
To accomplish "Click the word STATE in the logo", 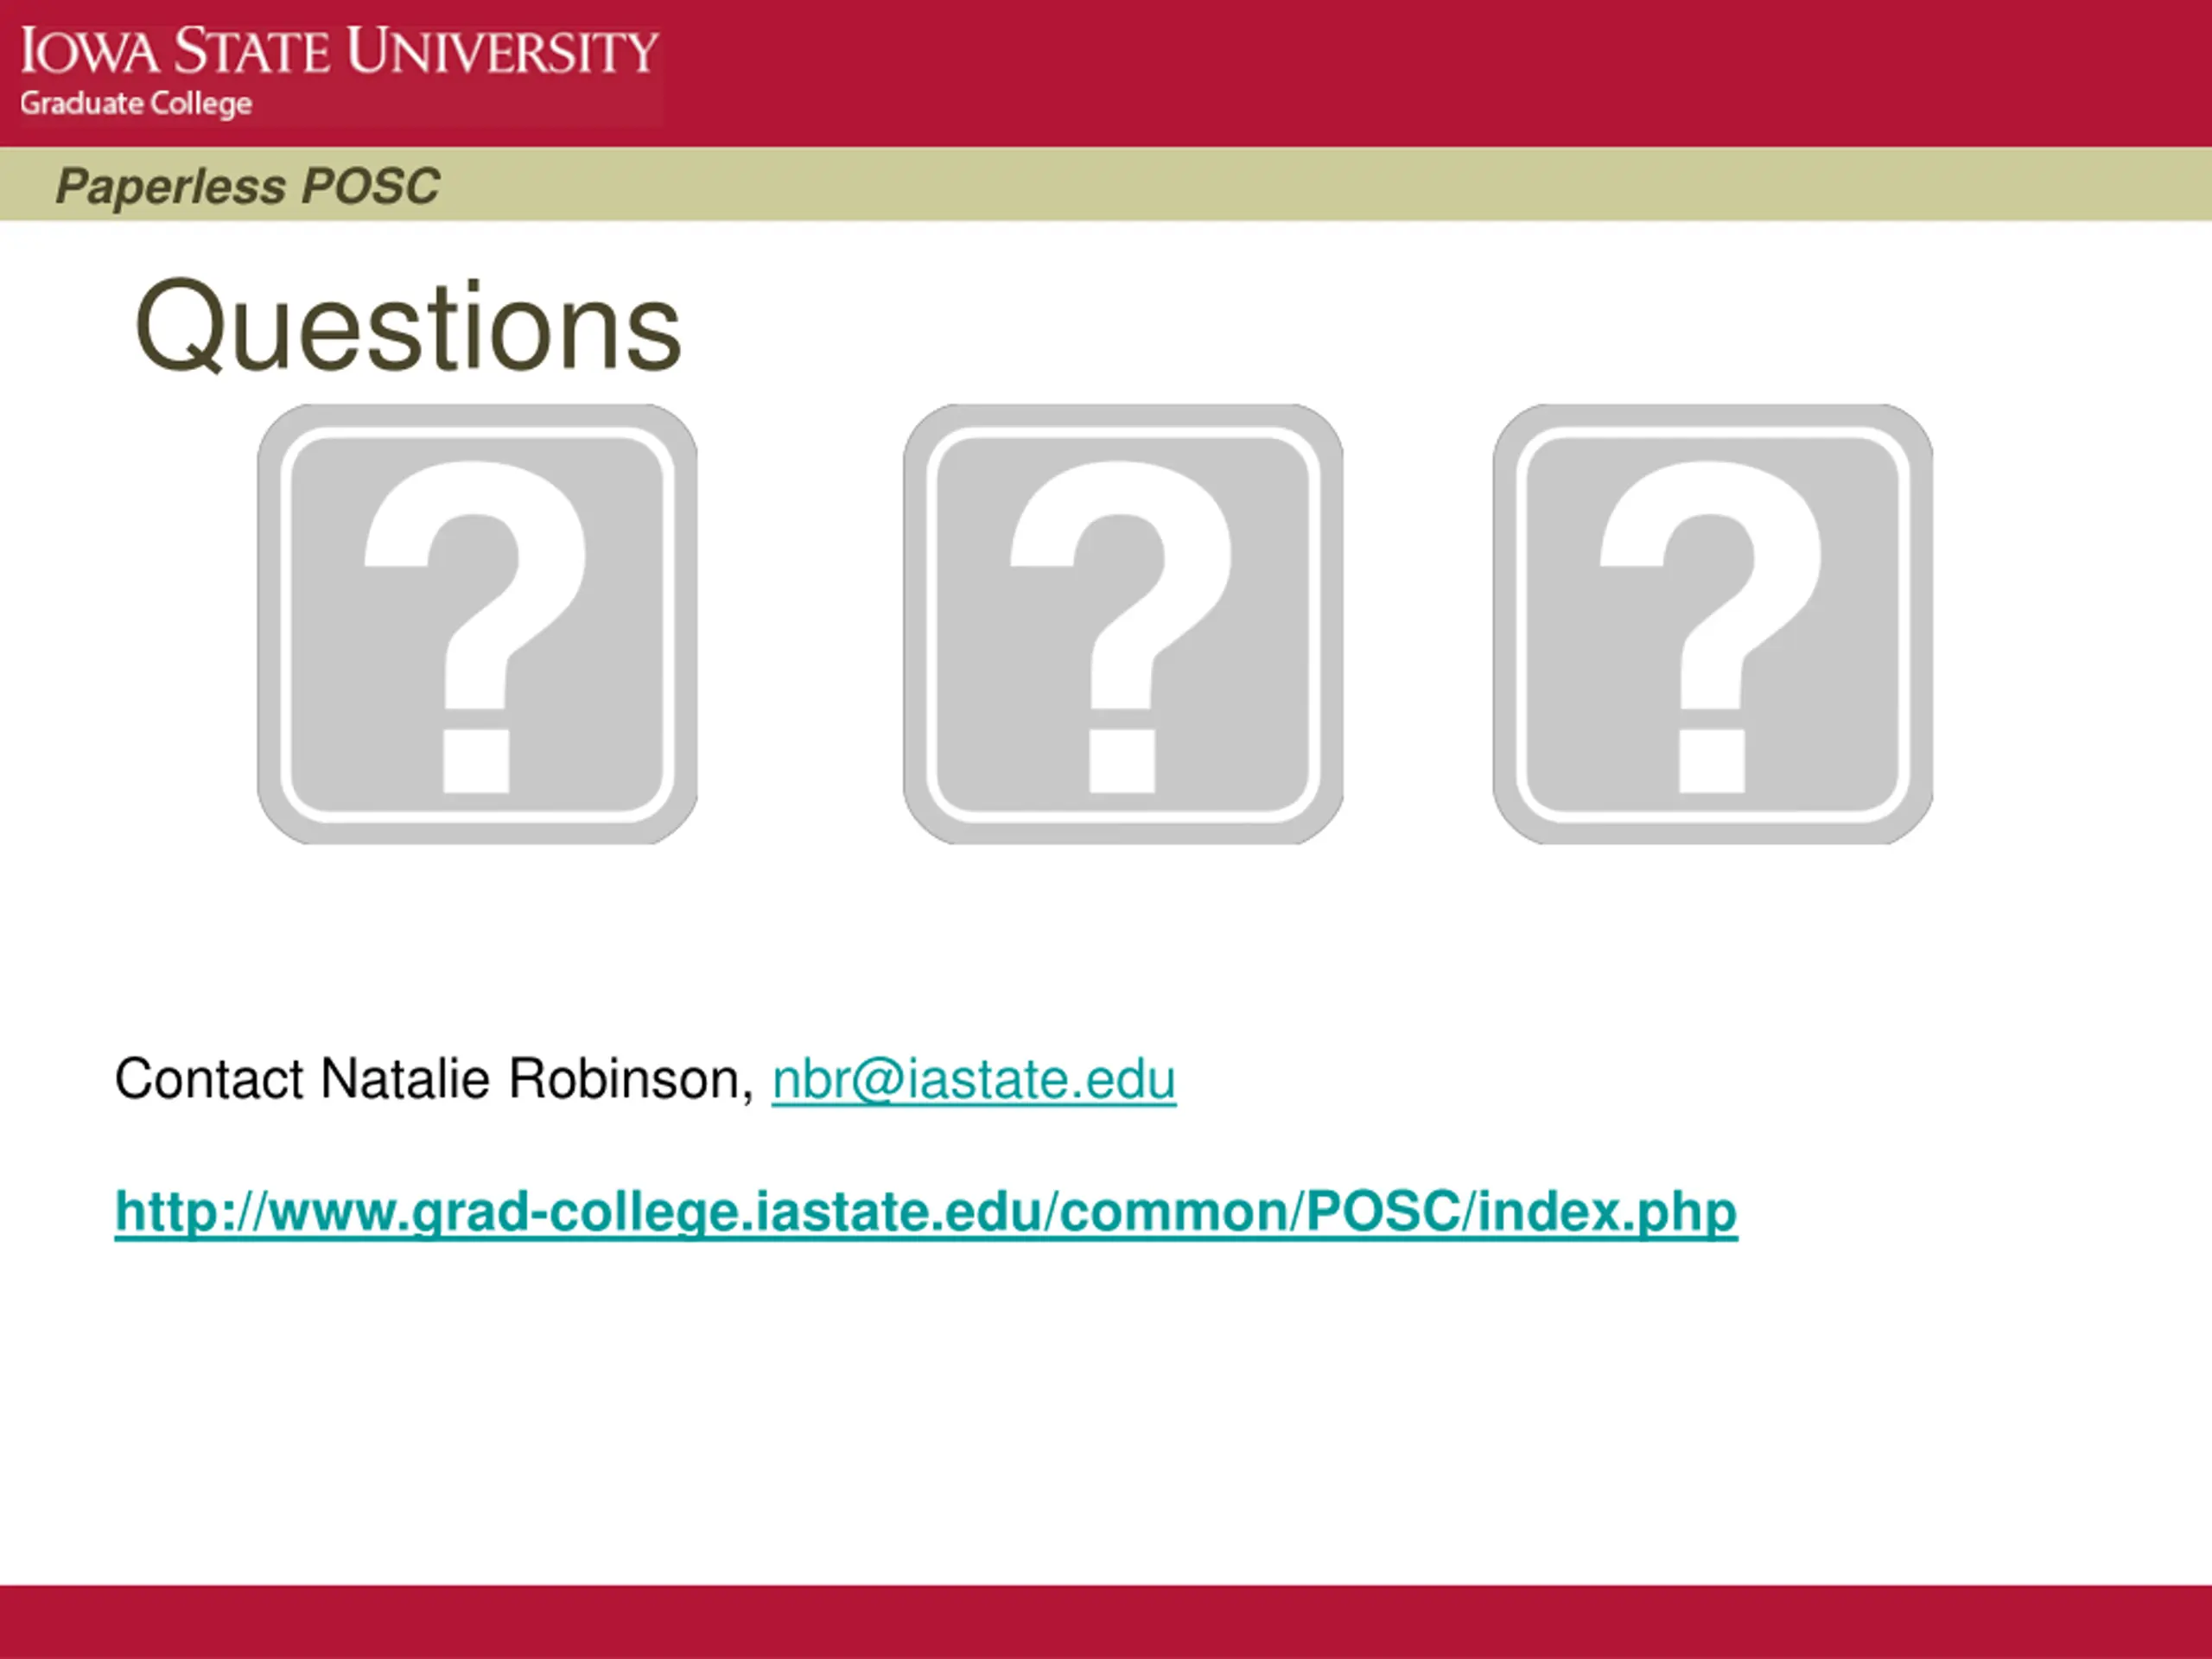I will point(253,52).
